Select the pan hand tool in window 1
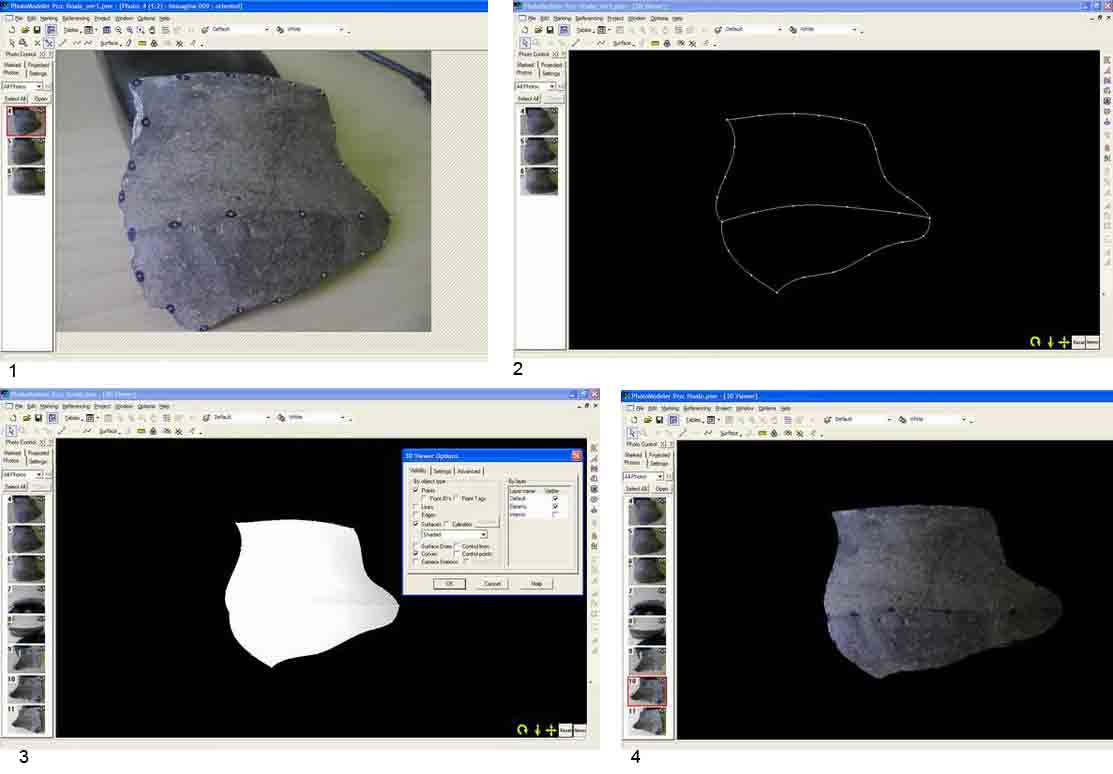The width and height of the screenshot is (1113, 774). click(153, 30)
